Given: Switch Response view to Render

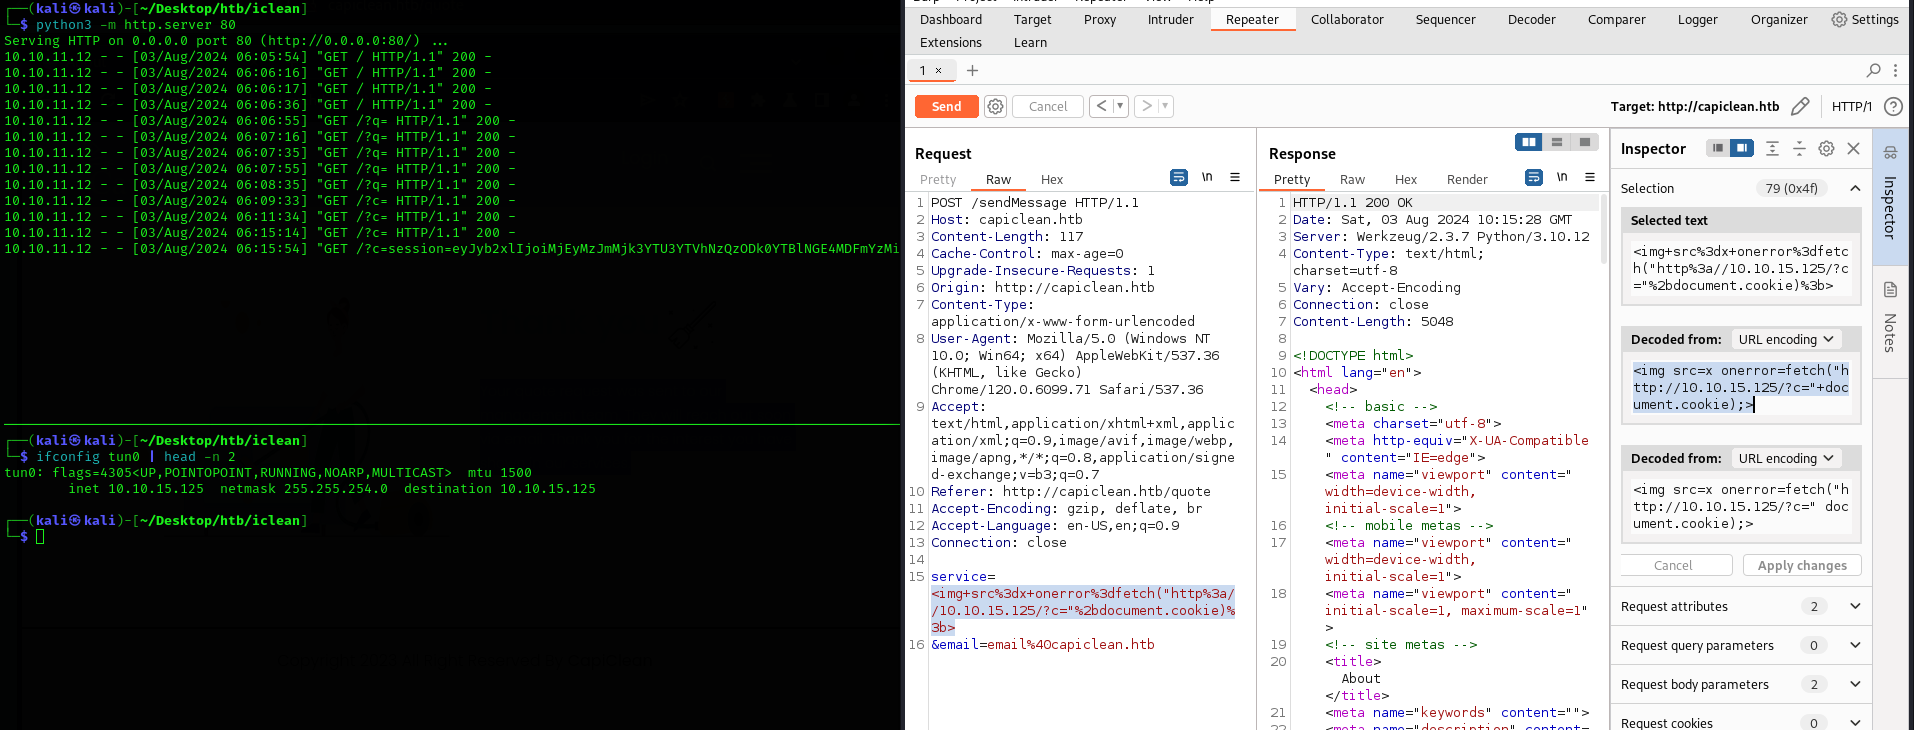Looking at the screenshot, I should click(x=1467, y=179).
